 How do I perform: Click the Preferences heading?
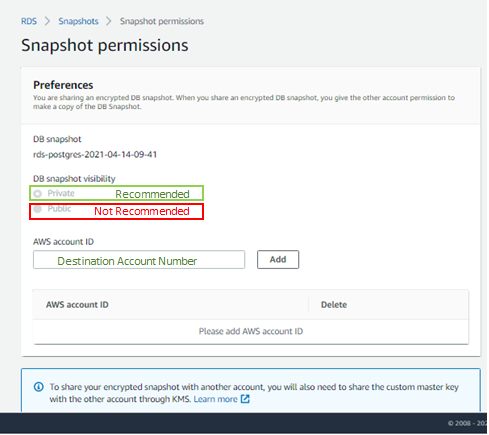pyautogui.click(x=63, y=85)
